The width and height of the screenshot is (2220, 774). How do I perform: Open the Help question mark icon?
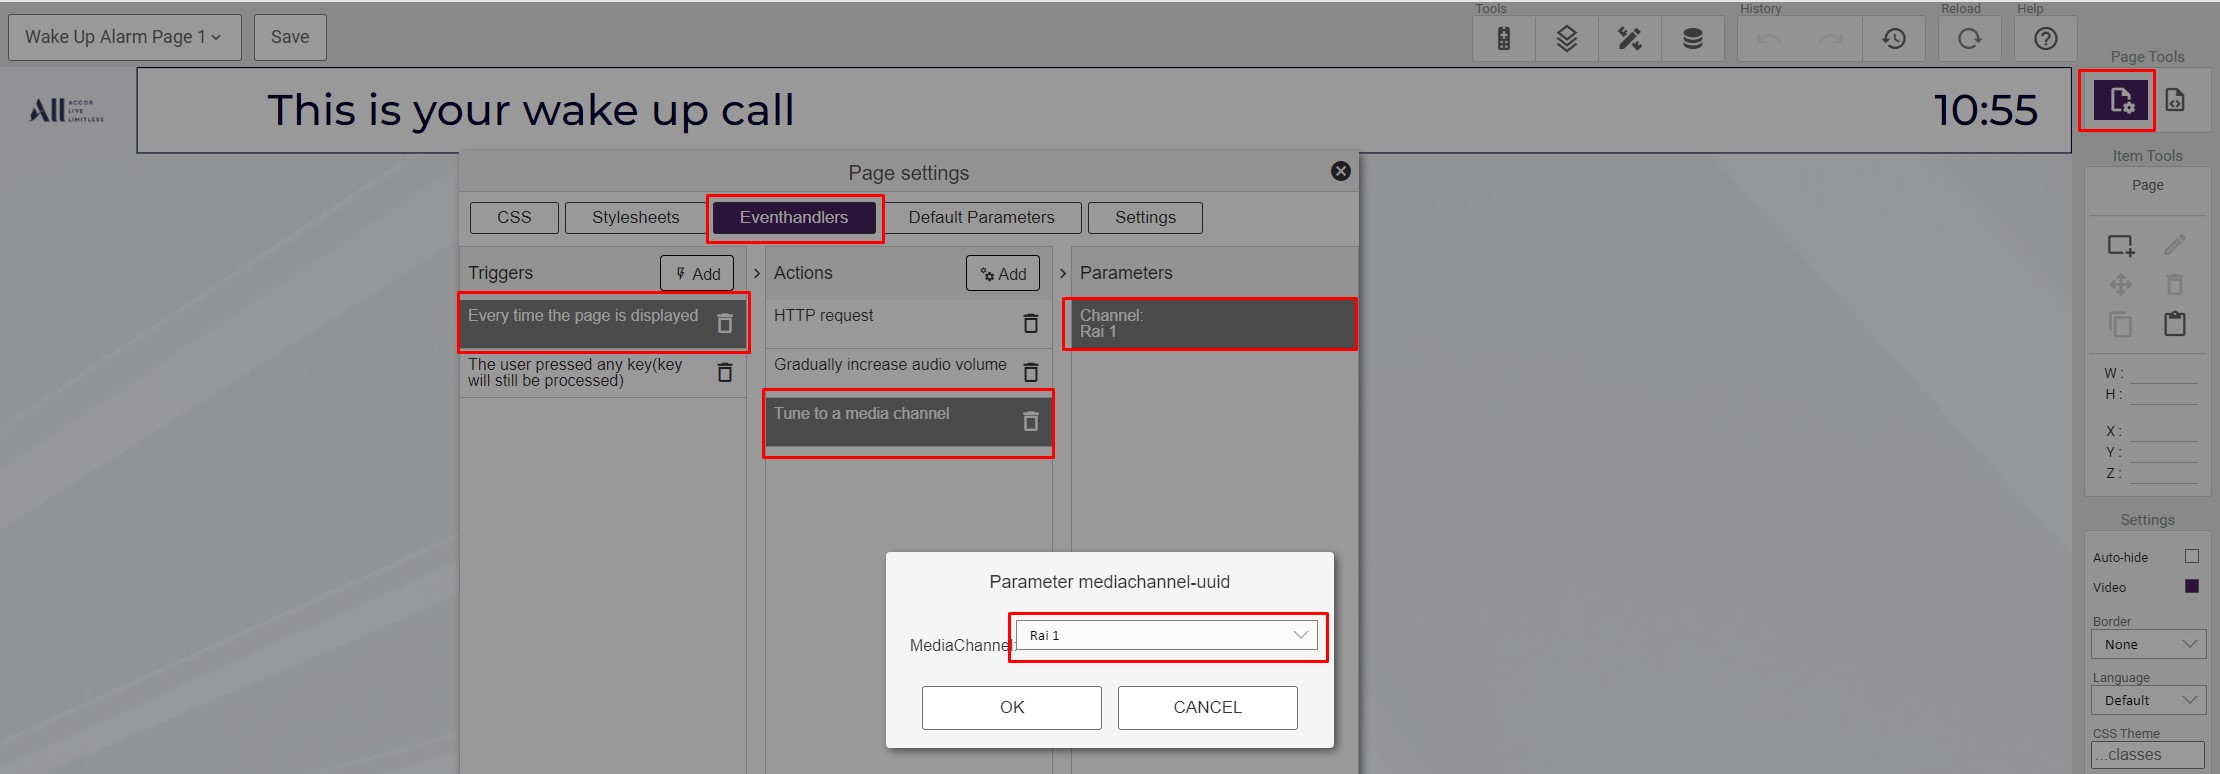[2046, 39]
